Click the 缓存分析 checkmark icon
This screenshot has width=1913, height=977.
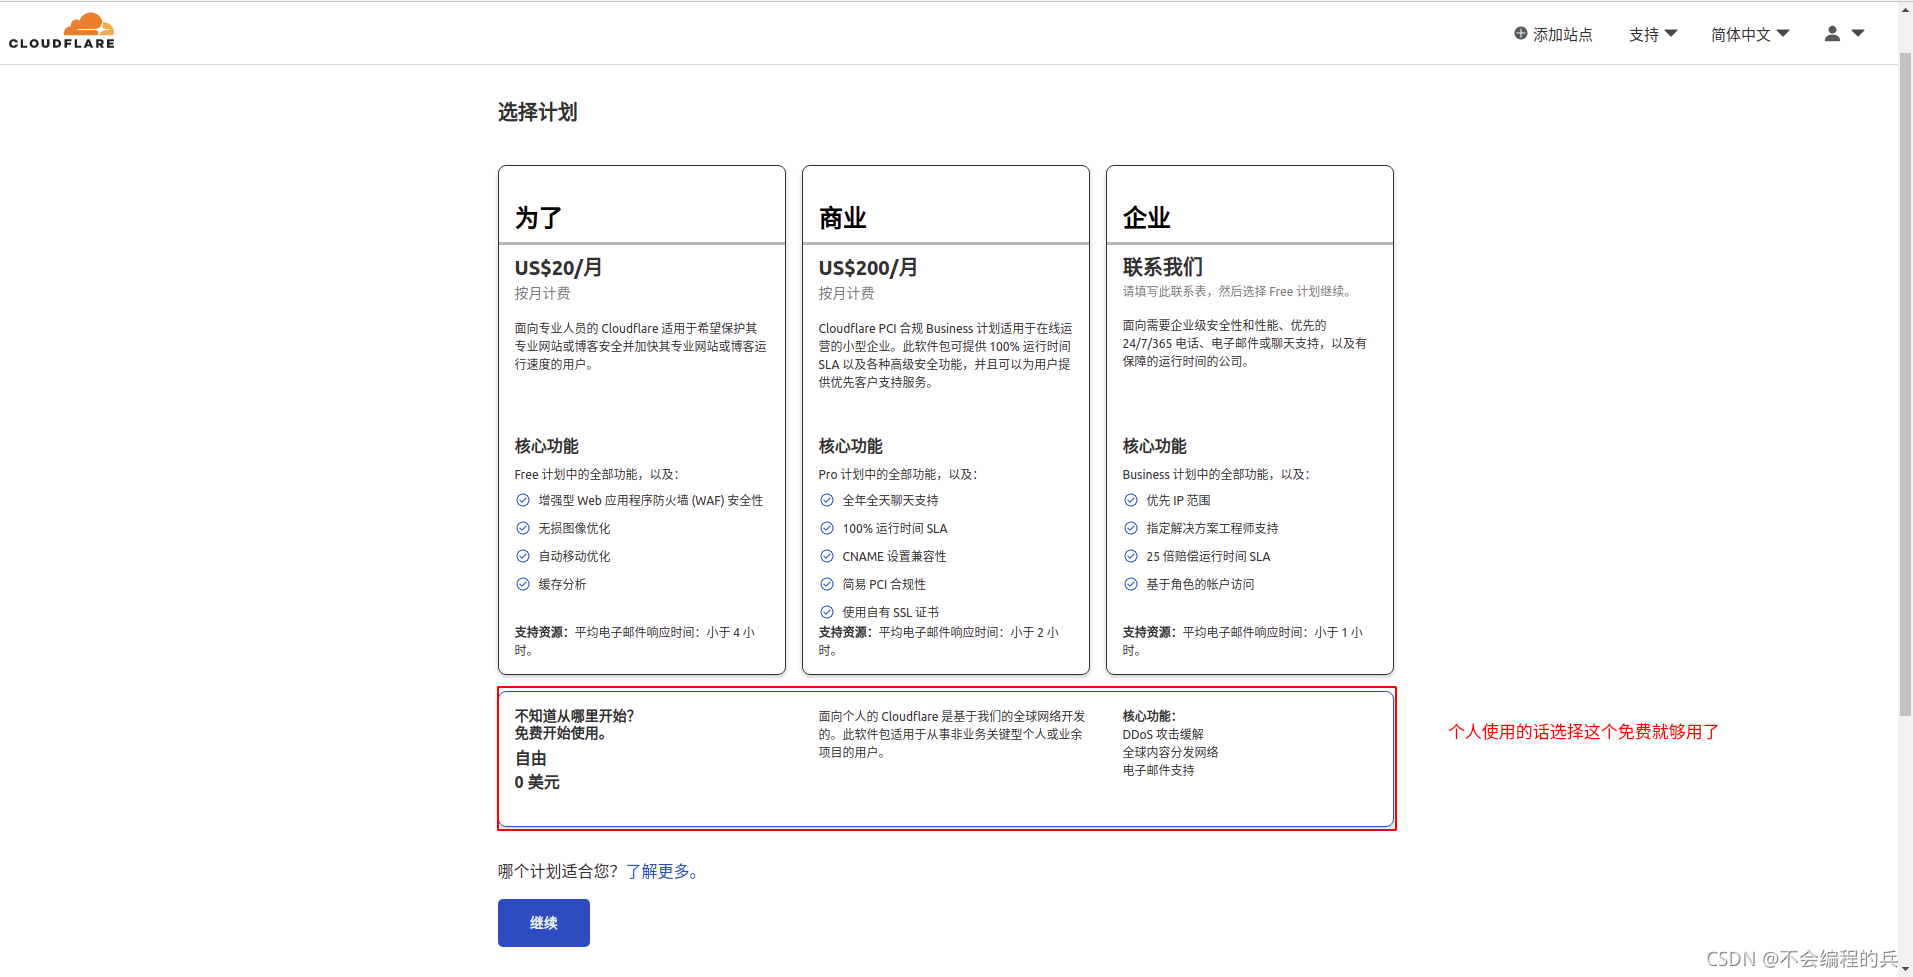click(523, 584)
